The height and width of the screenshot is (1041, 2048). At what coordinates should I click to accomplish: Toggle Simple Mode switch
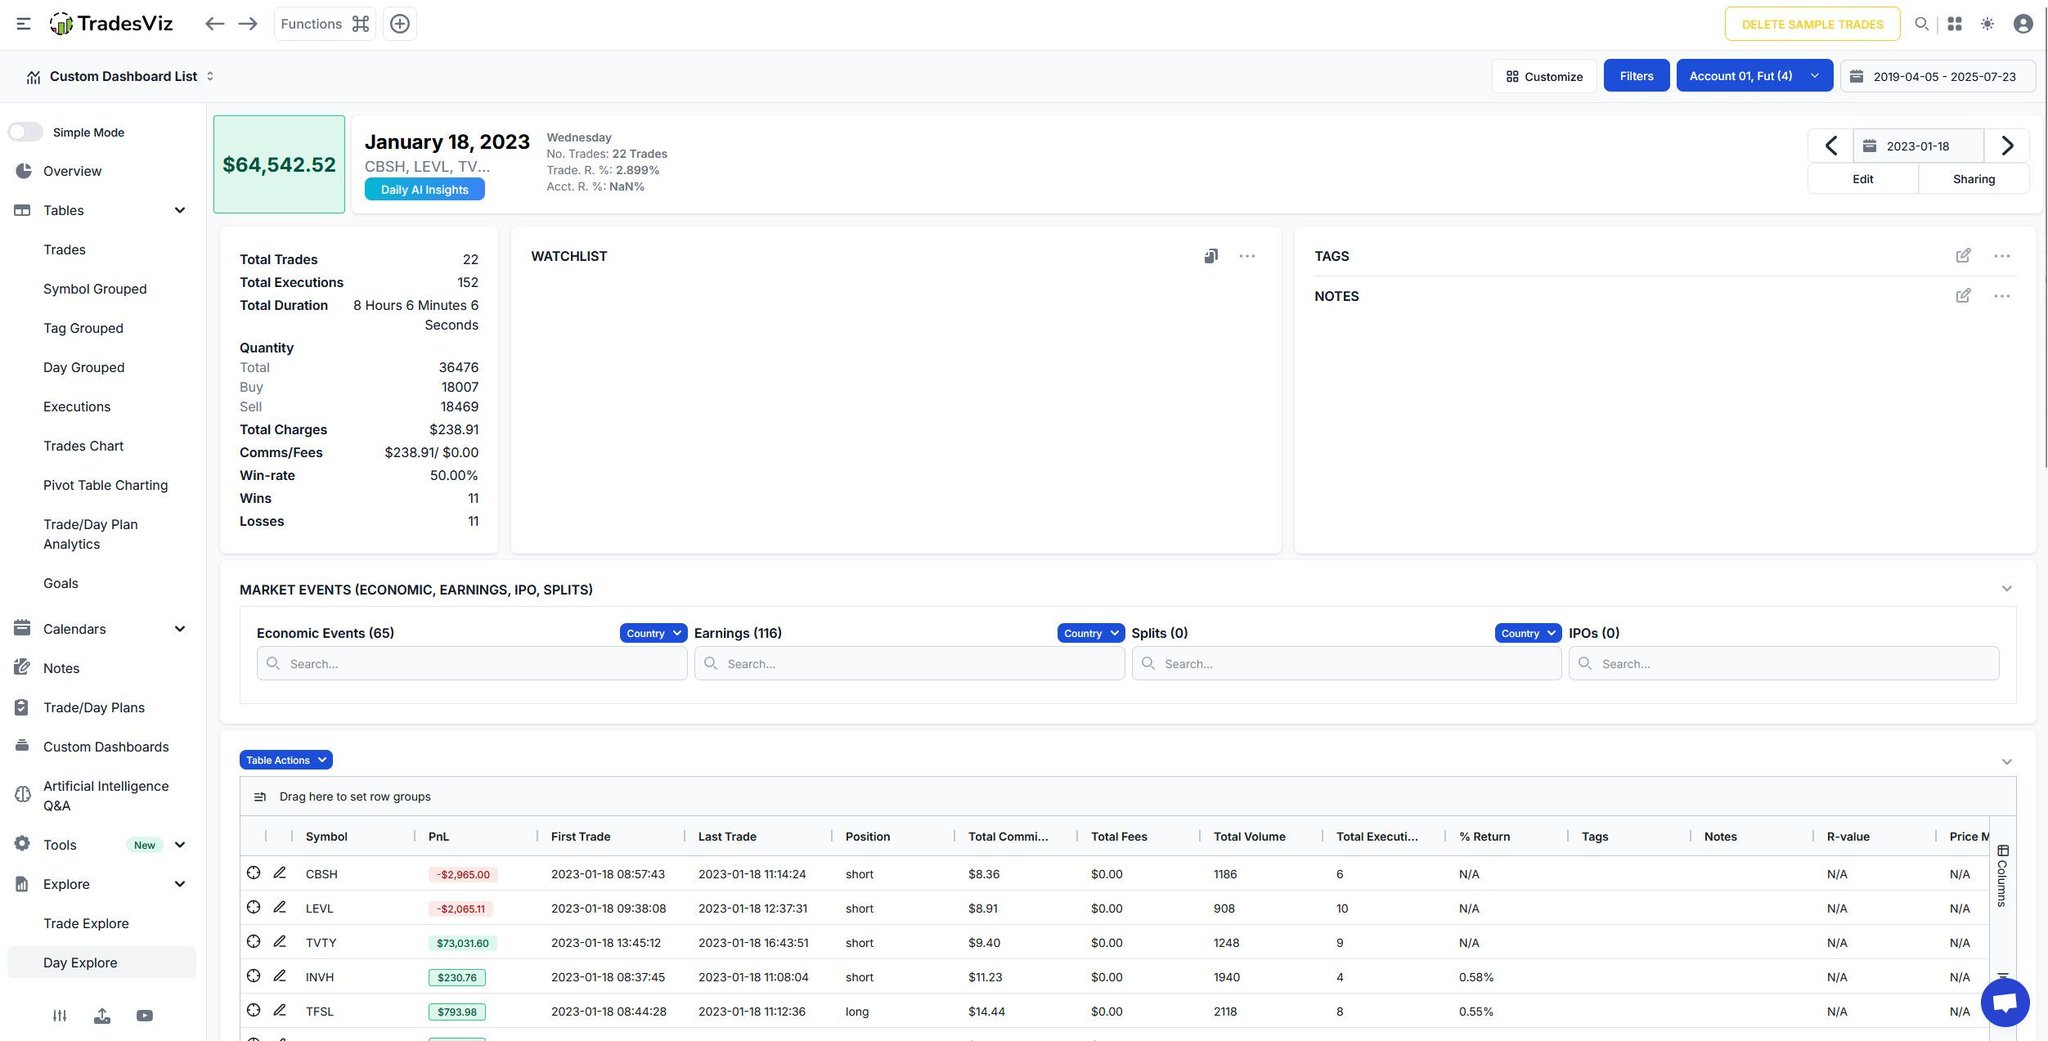coord(26,132)
